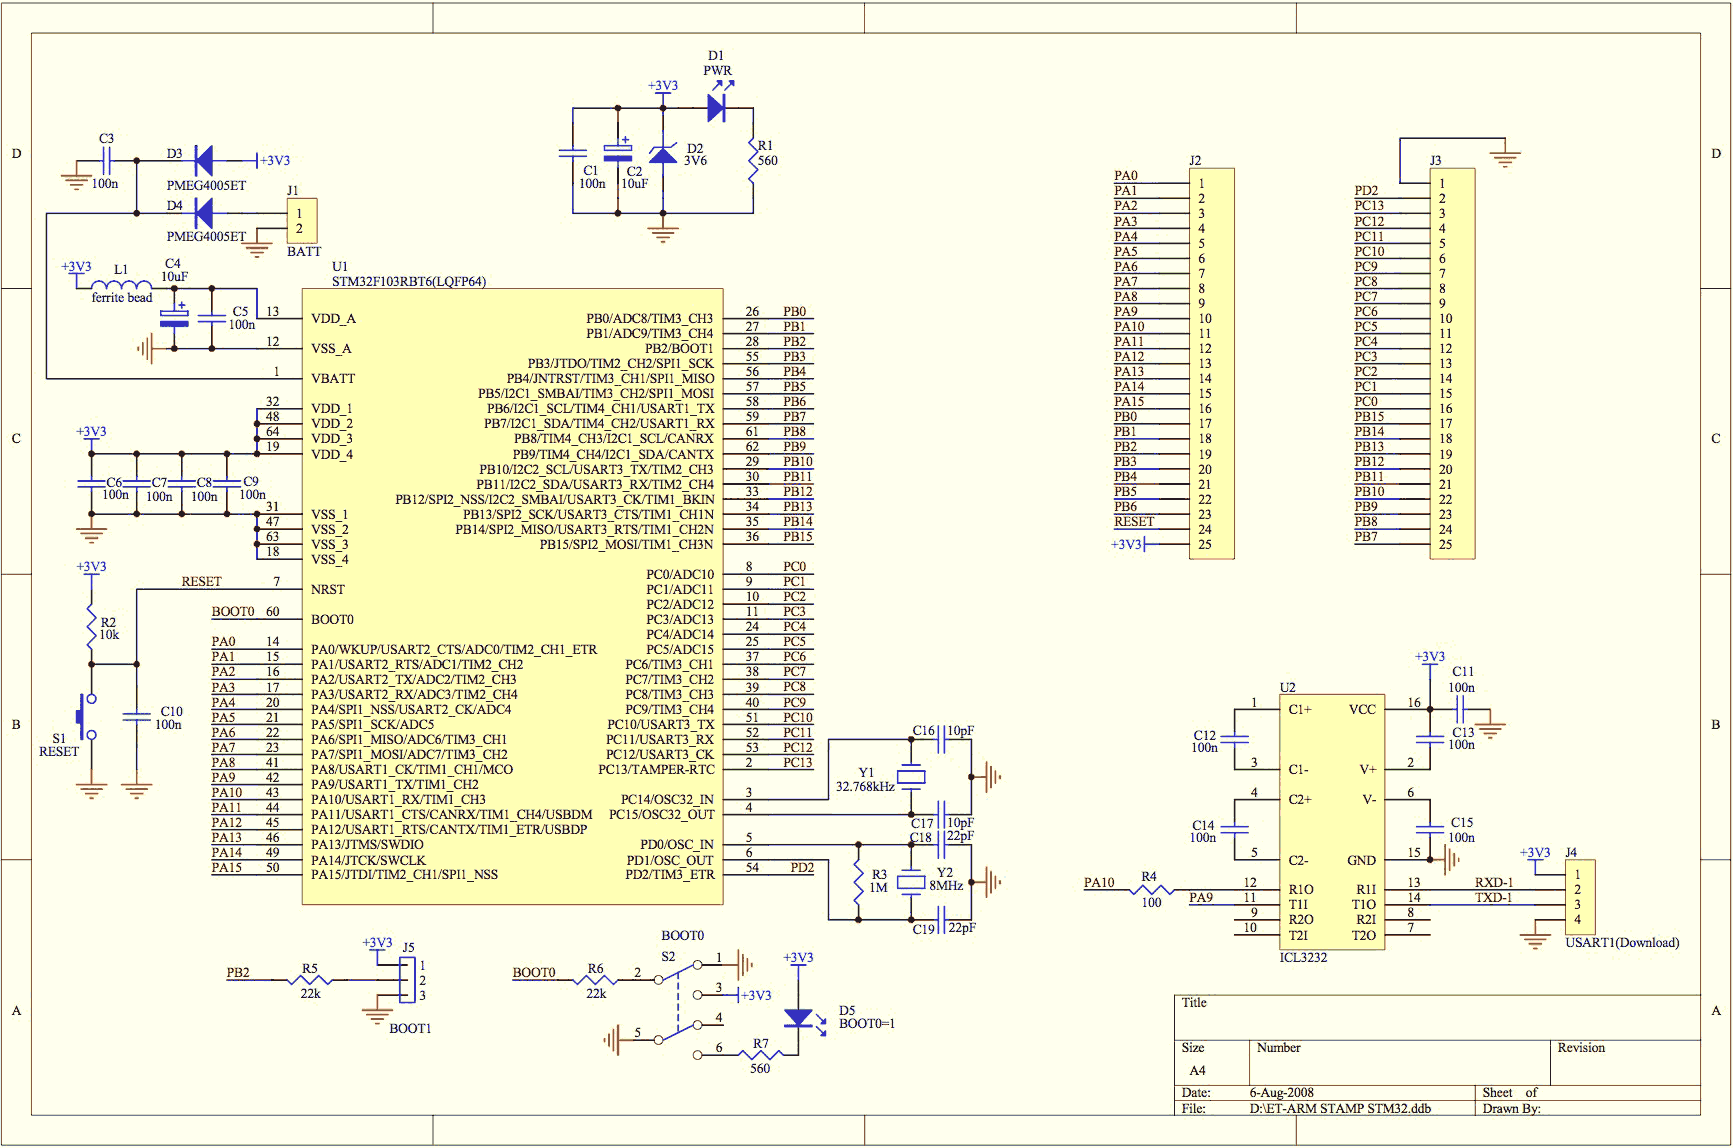Click the D1 PWR LED symbol
The width and height of the screenshot is (1733, 1148).
[716, 108]
